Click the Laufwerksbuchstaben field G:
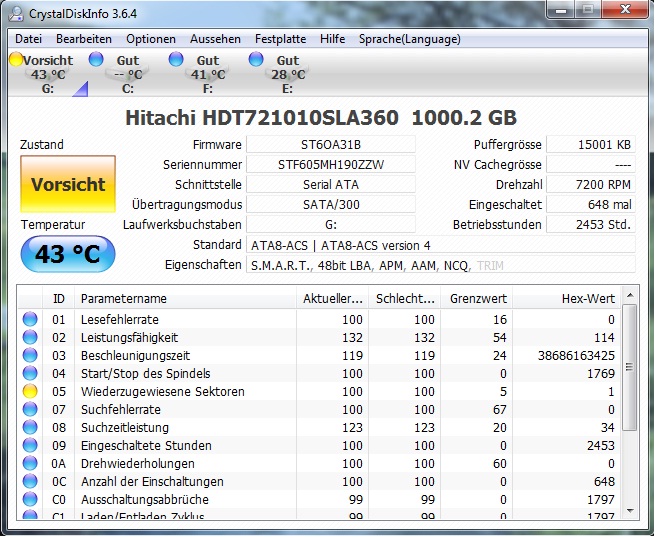Viewport: 655px width, 538px height. click(331, 225)
